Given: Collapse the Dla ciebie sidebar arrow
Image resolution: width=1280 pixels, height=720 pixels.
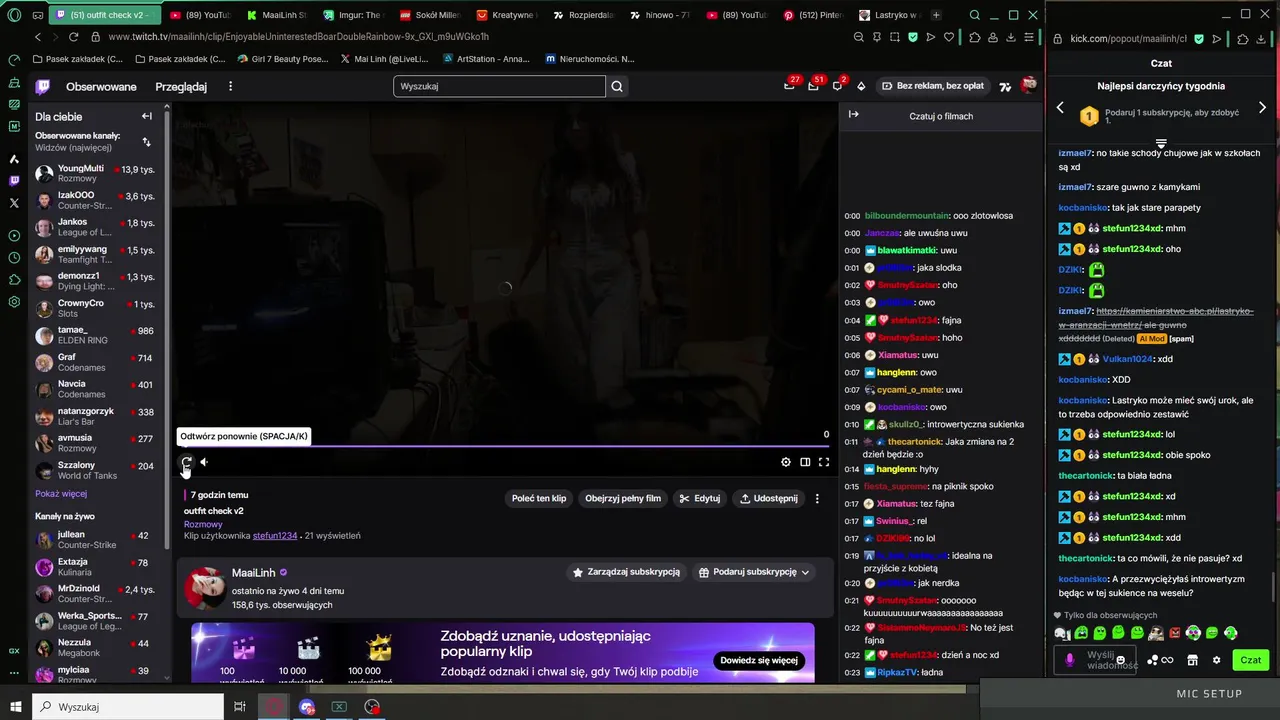Looking at the screenshot, I should [x=147, y=116].
